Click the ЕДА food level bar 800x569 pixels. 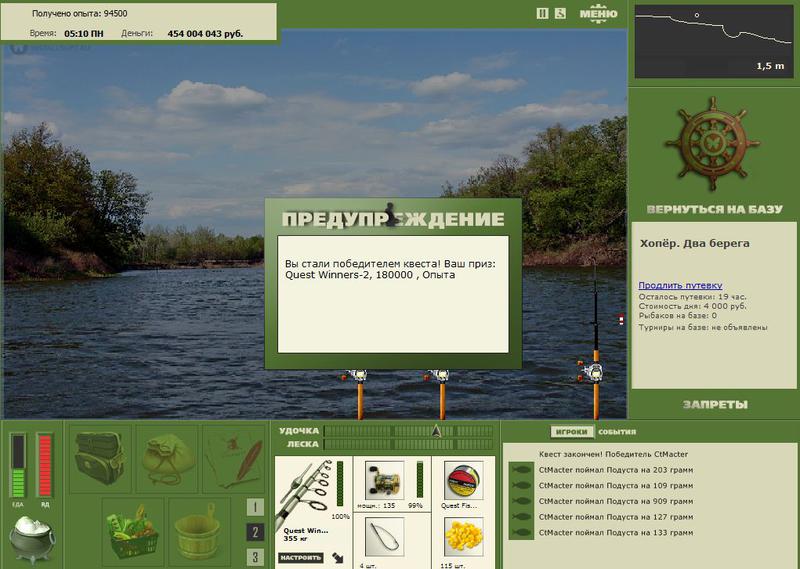(x=18, y=465)
